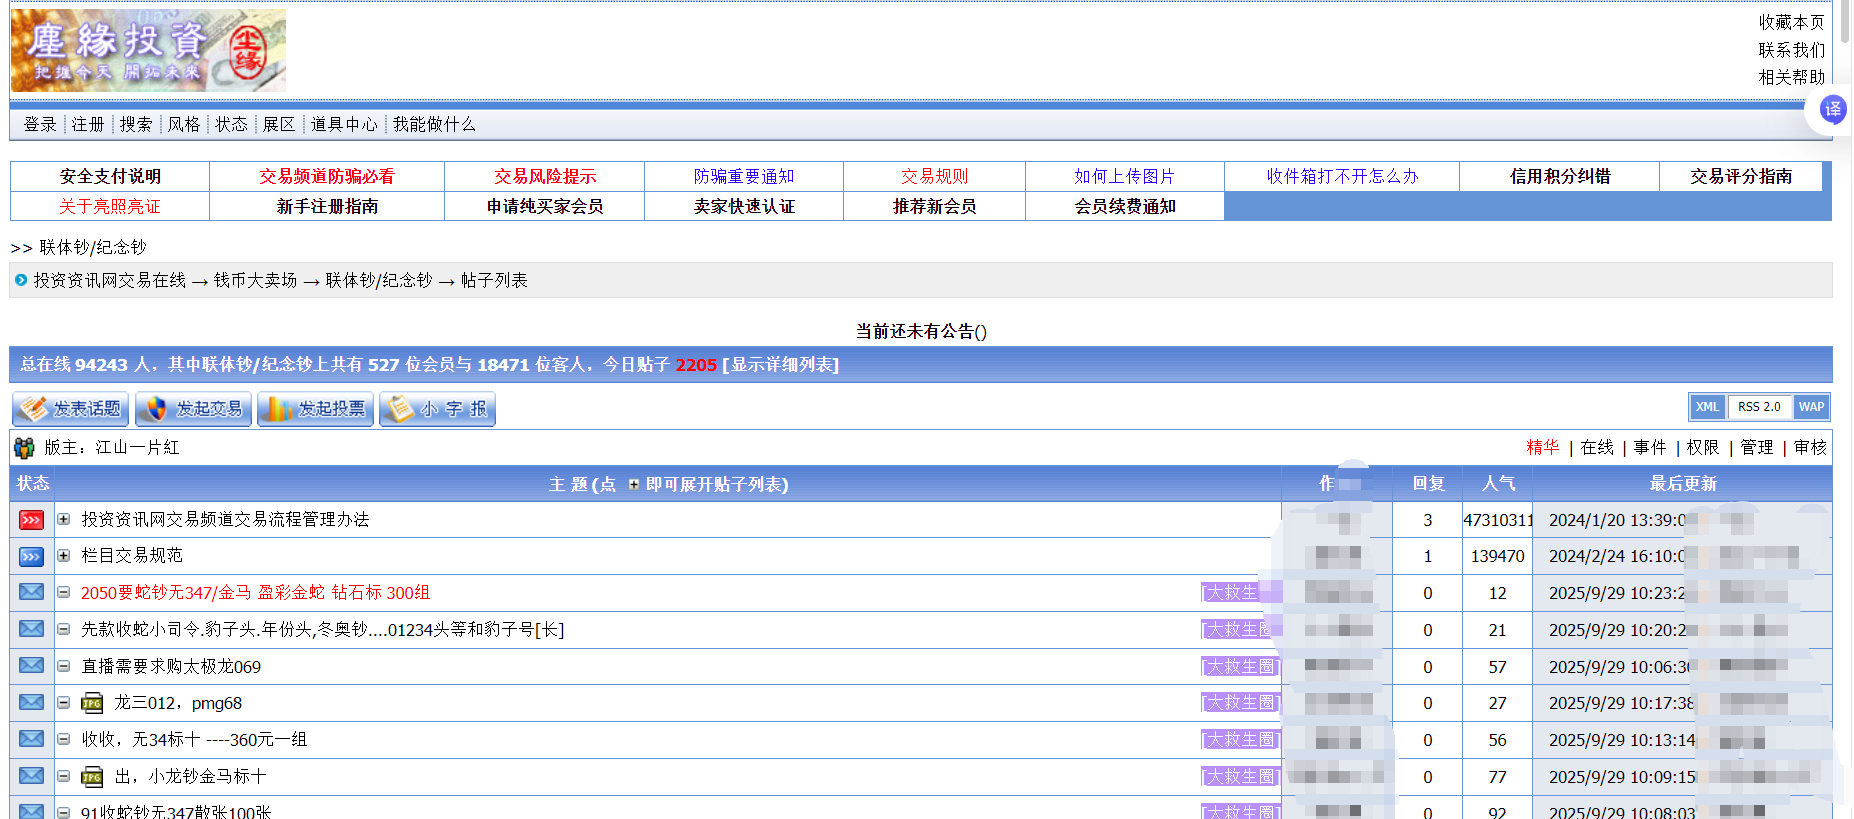Click the 发表话题 post topic button

click(x=71, y=409)
